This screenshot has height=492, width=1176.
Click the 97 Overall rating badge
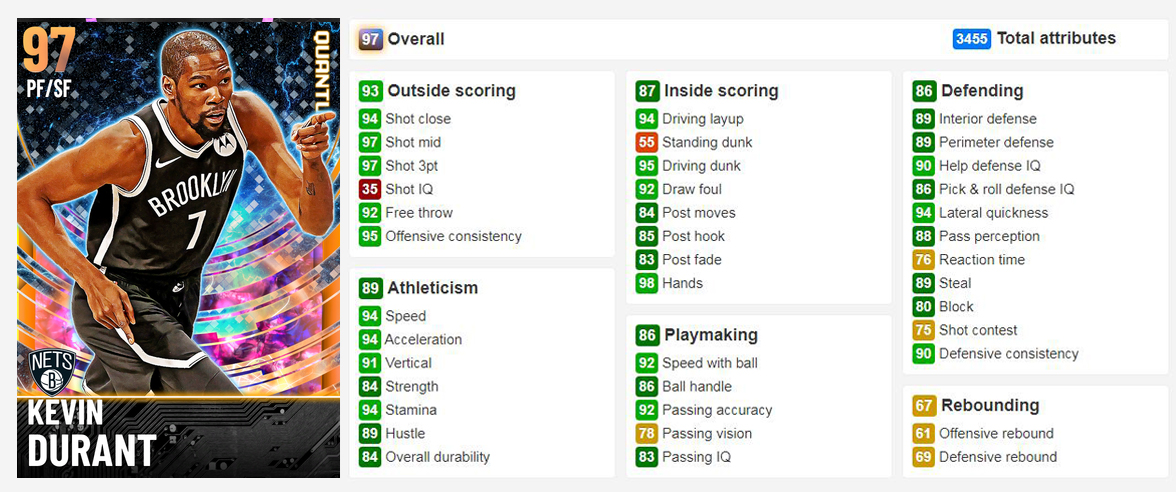[x=370, y=39]
